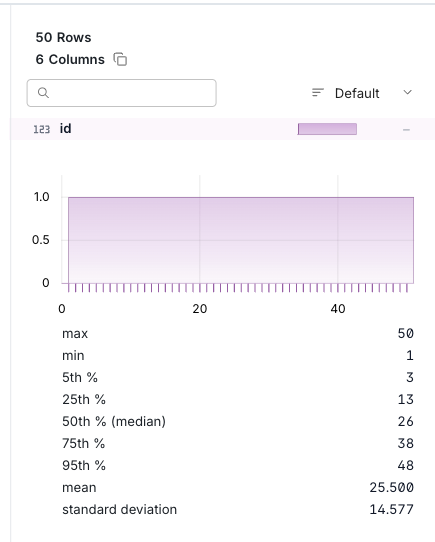Focus the column search input field
The width and height of the screenshot is (435, 542).
point(122,93)
